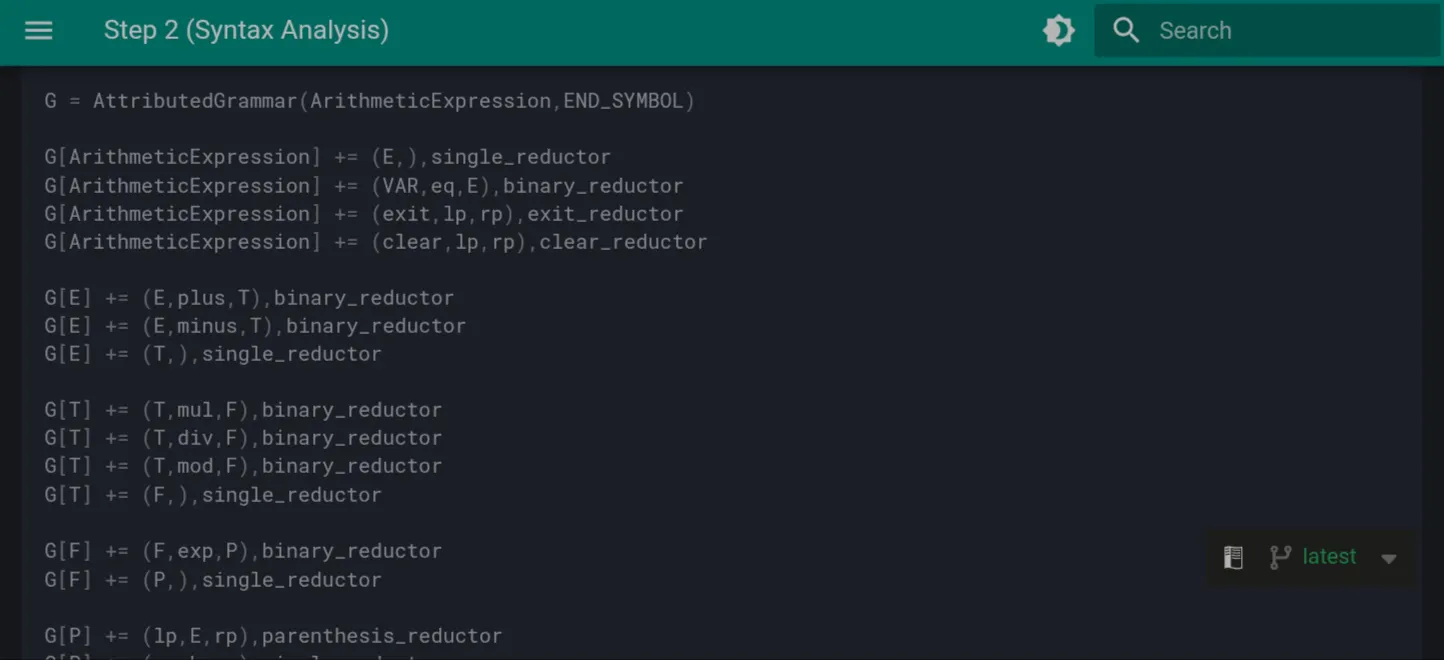Click the (VAR,eq,E) rule line
Image resolution: width=1444 pixels, height=660 pixels.
(364, 186)
